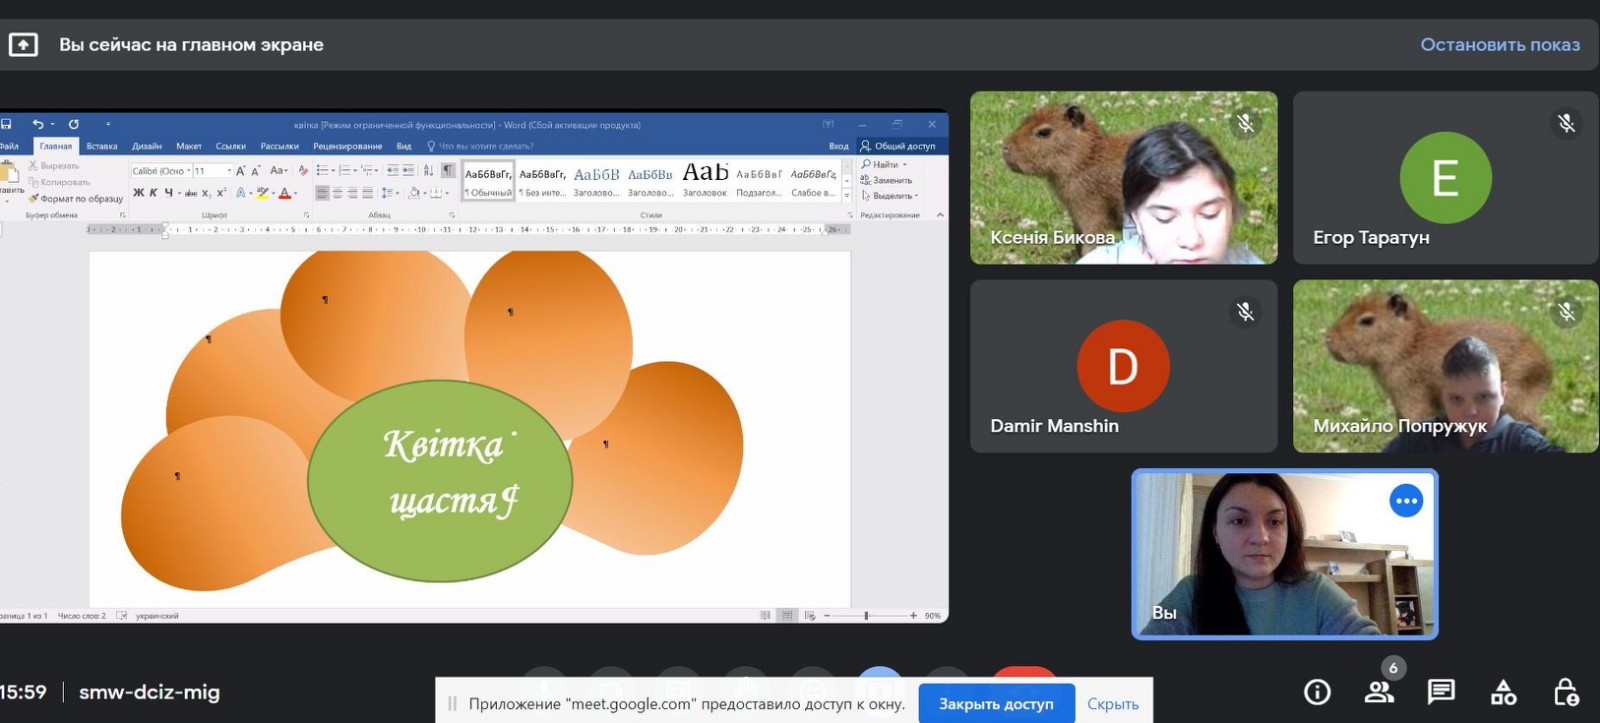Open host controls lock icon
The width and height of the screenshot is (1600, 723).
pos(1565,691)
